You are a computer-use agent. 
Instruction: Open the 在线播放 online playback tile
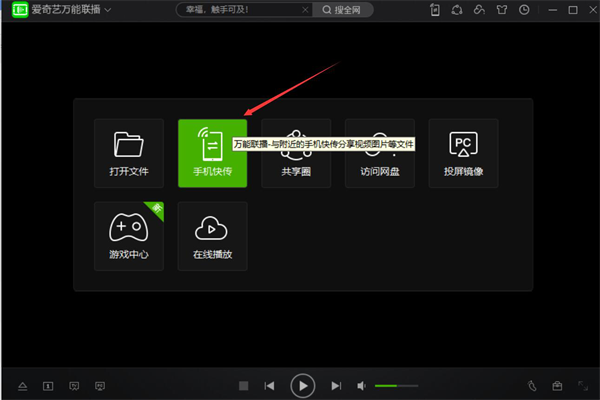coord(212,236)
